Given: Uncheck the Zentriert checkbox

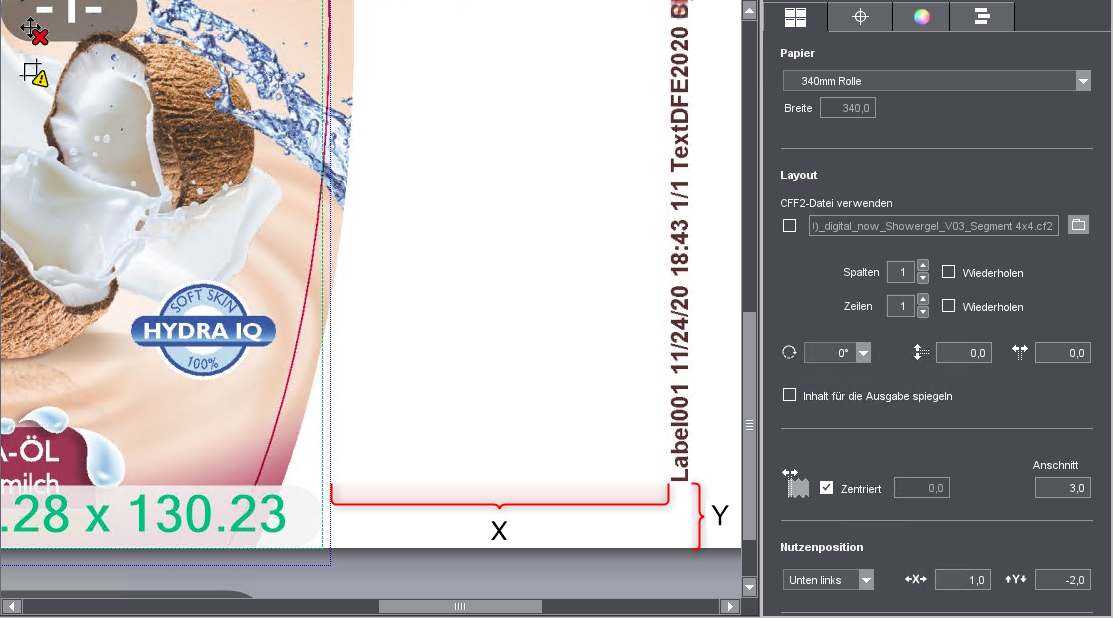Looking at the screenshot, I should click(826, 488).
